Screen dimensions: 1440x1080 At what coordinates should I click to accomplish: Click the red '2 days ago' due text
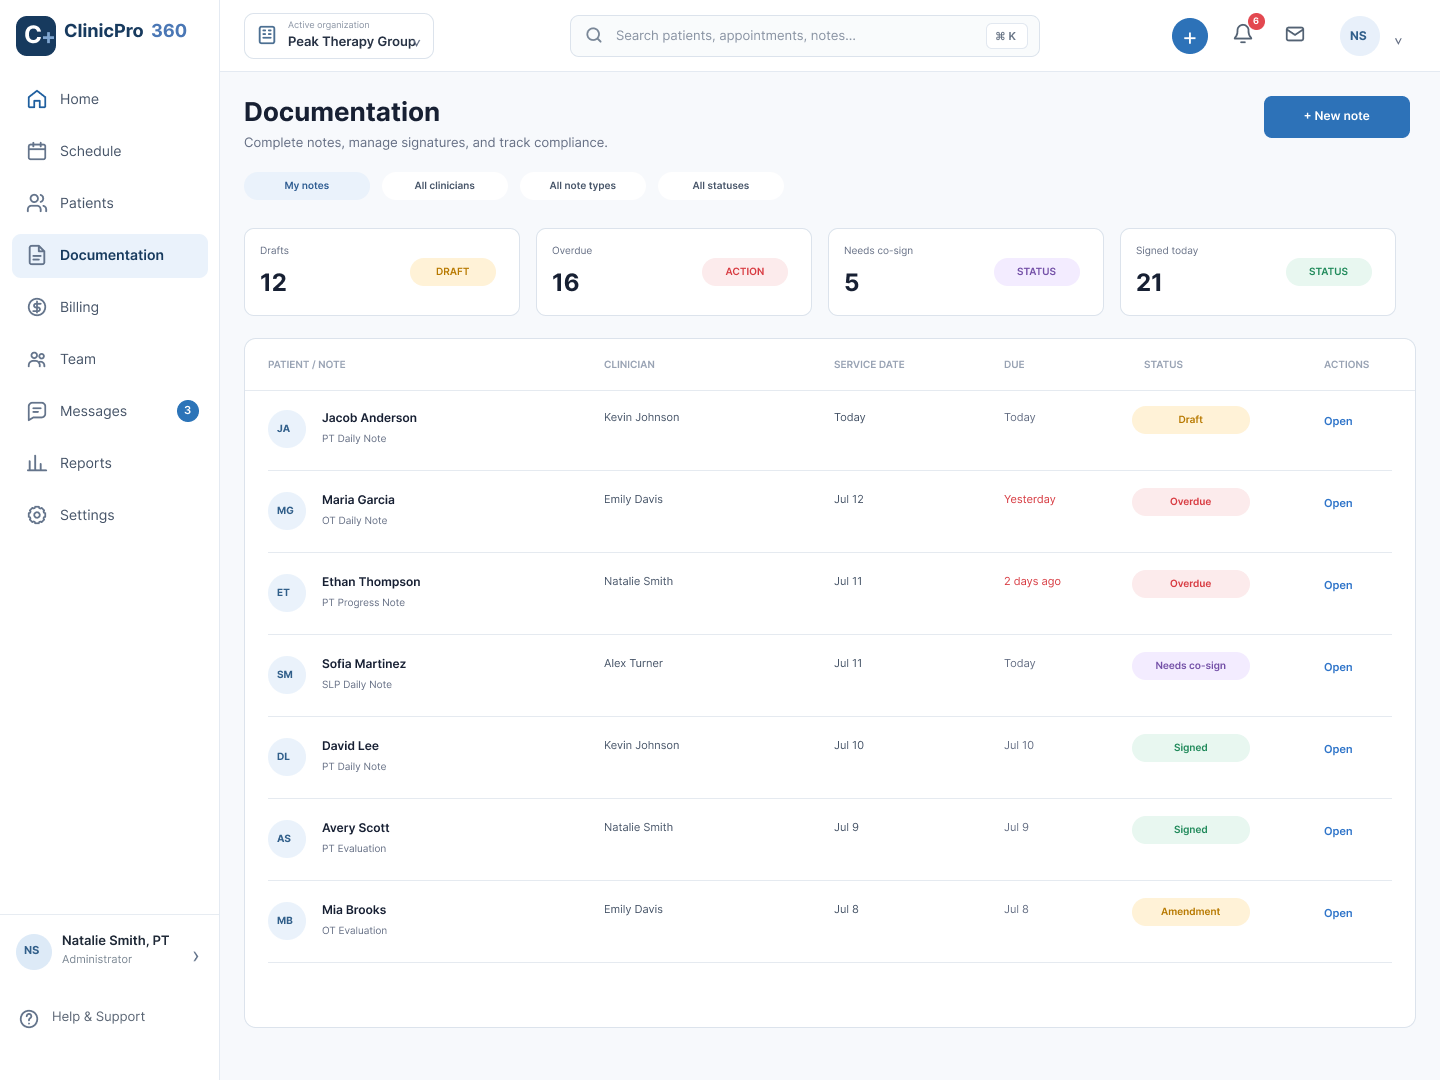tap(1032, 582)
